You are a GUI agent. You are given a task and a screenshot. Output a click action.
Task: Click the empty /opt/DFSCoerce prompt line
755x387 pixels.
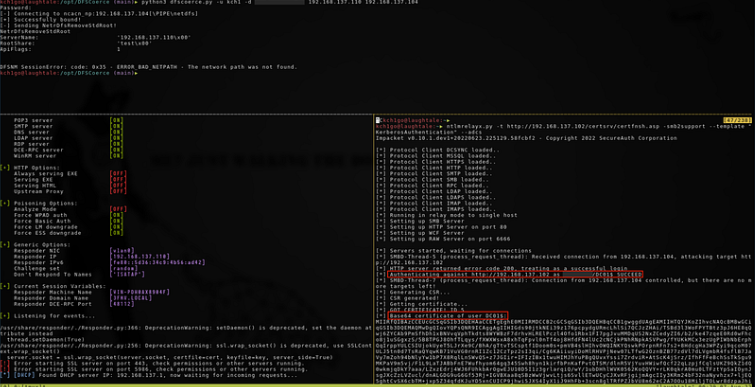pyautogui.click(x=69, y=73)
